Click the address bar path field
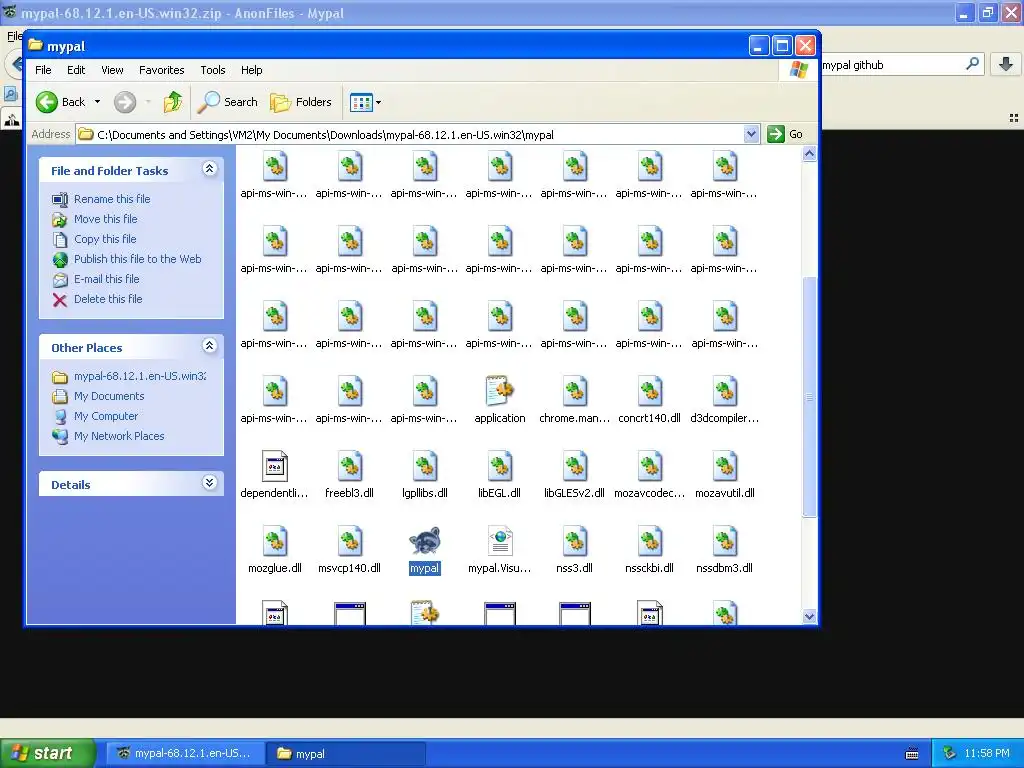Screen dimensions: 1024x768 tap(418, 135)
